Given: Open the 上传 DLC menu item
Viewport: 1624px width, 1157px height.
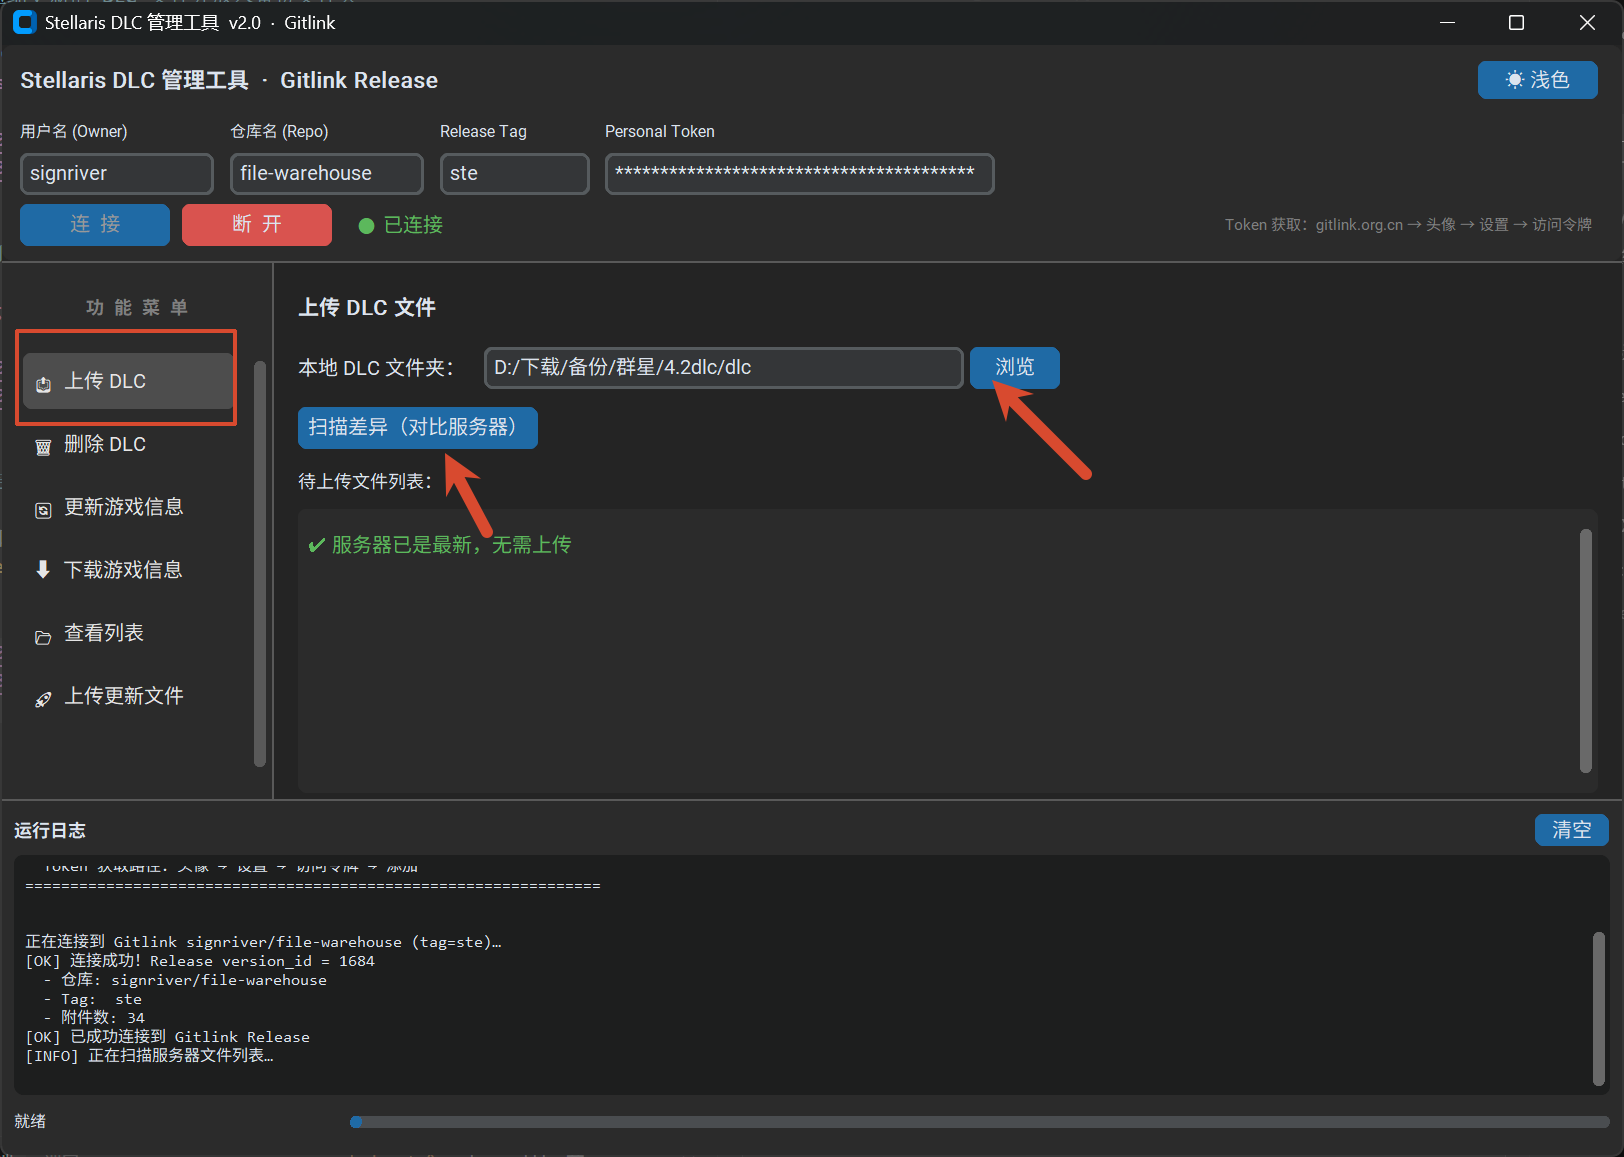Looking at the screenshot, I should click(128, 381).
